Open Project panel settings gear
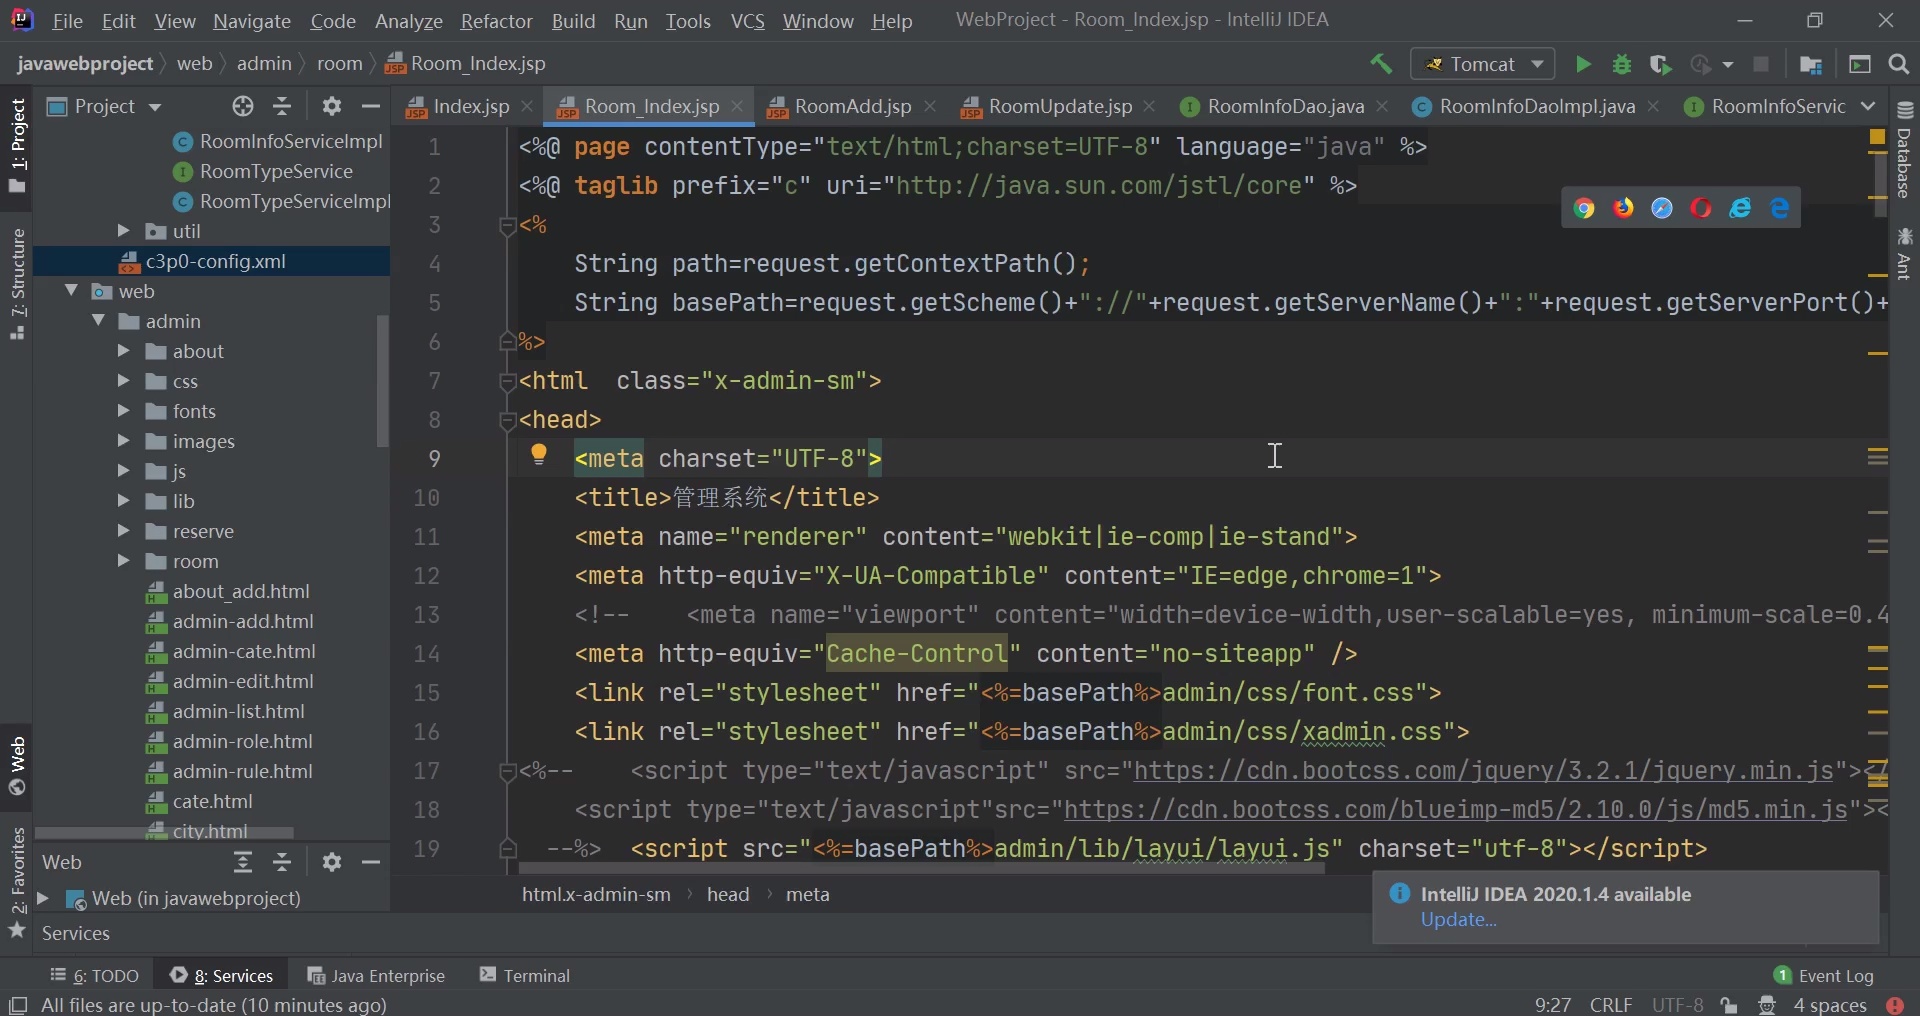This screenshot has height=1016, width=1920. coord(332,107)
